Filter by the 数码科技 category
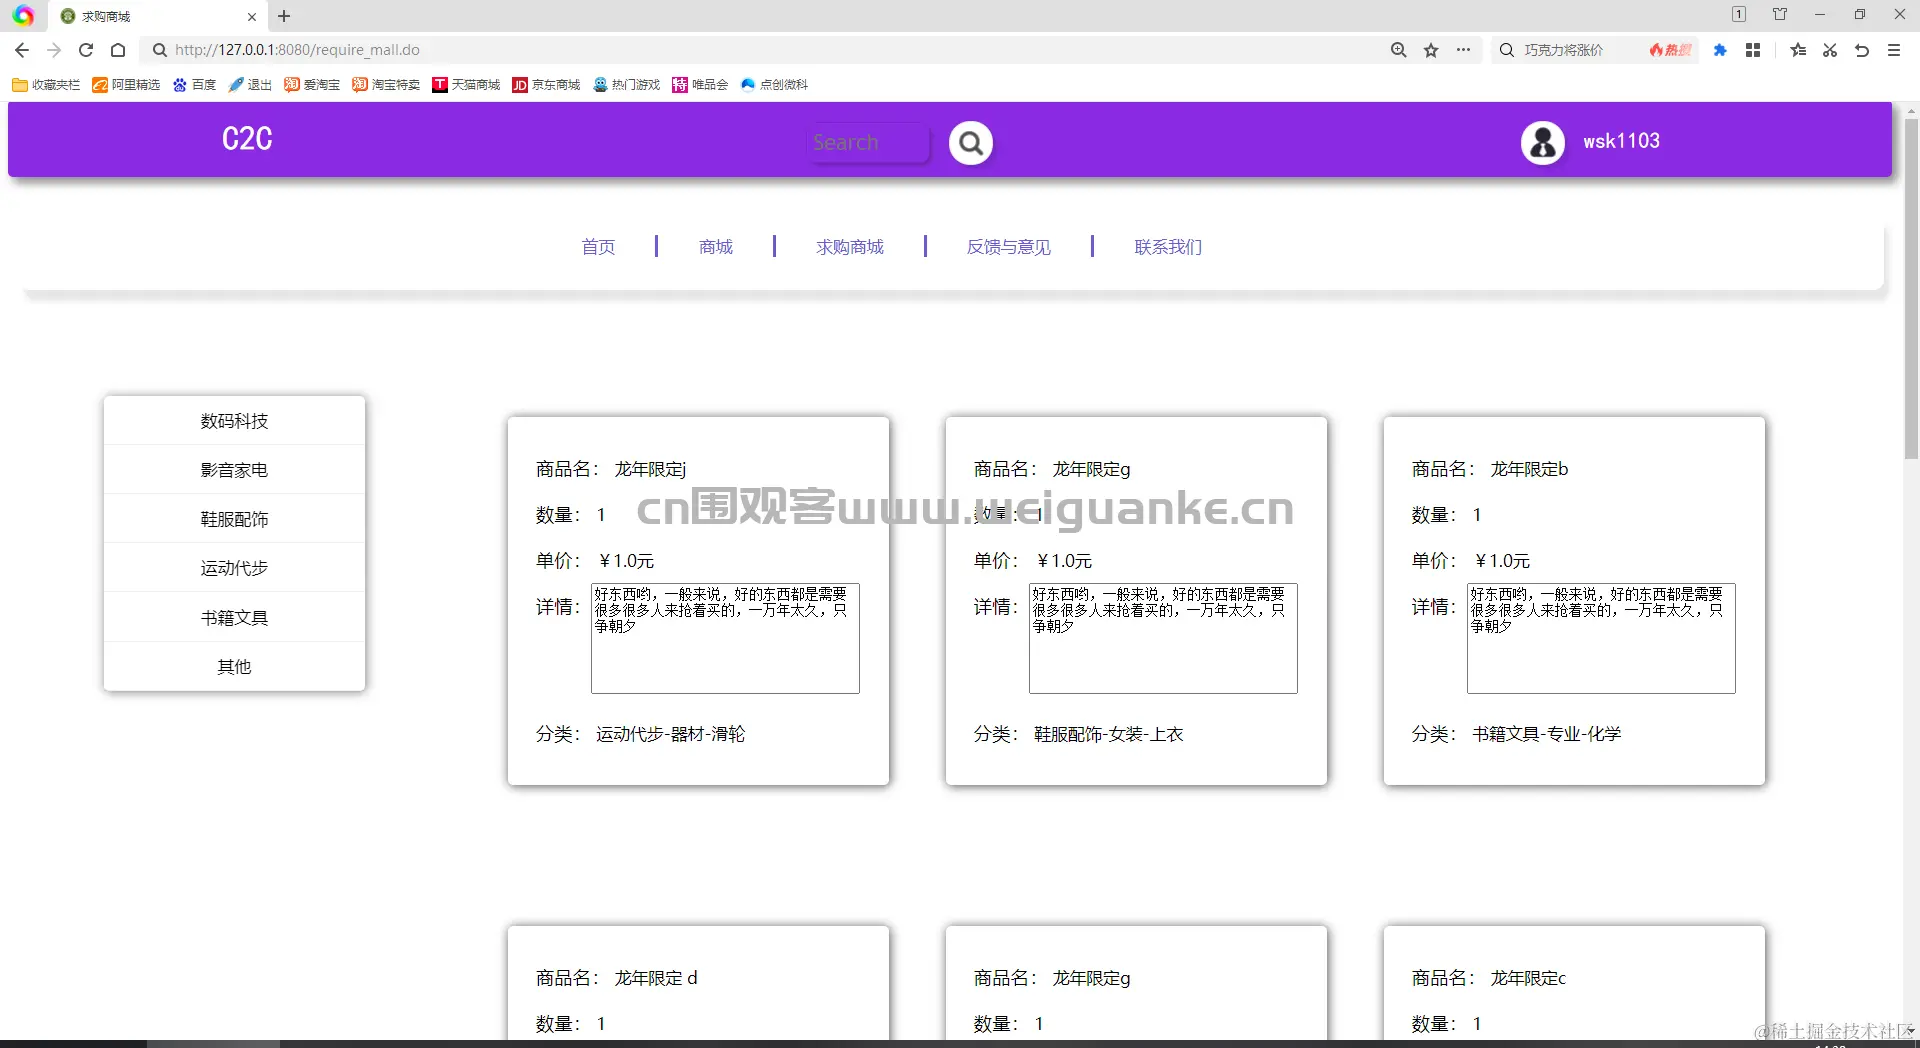 coord(234,421)
